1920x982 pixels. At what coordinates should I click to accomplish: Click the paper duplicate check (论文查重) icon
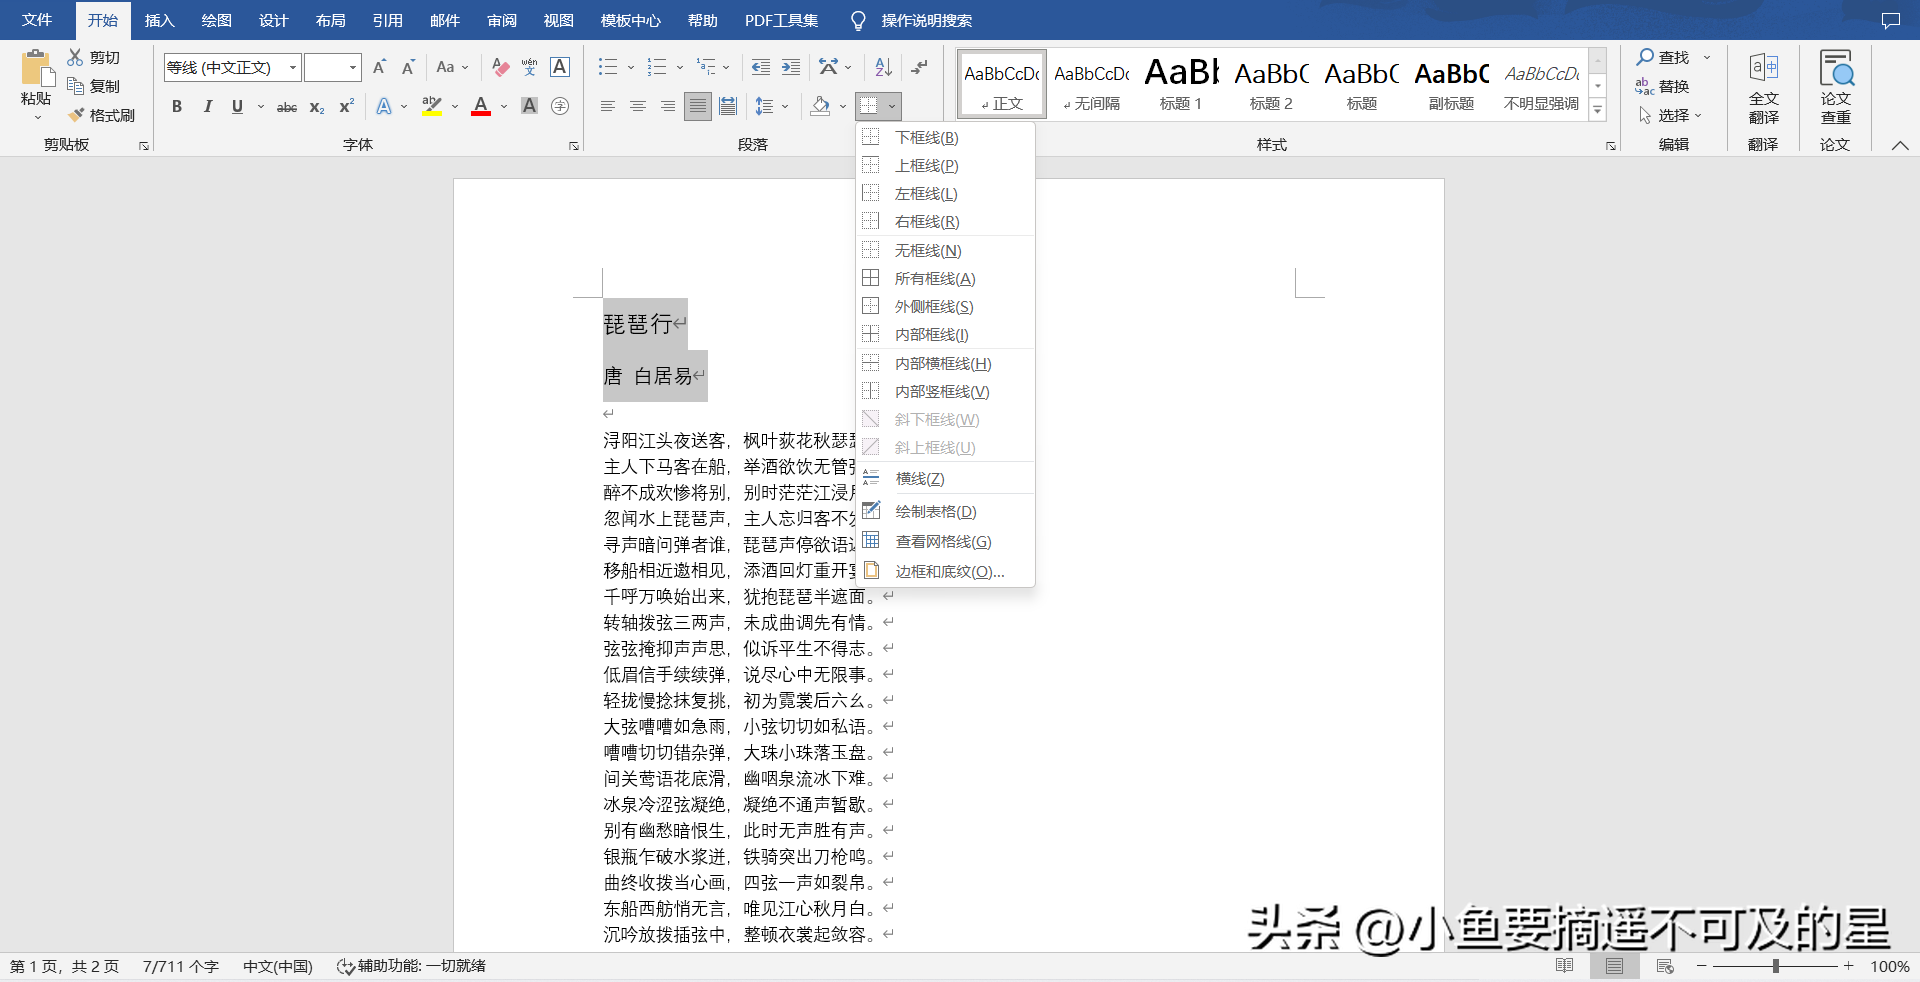tap(1835, 88)
